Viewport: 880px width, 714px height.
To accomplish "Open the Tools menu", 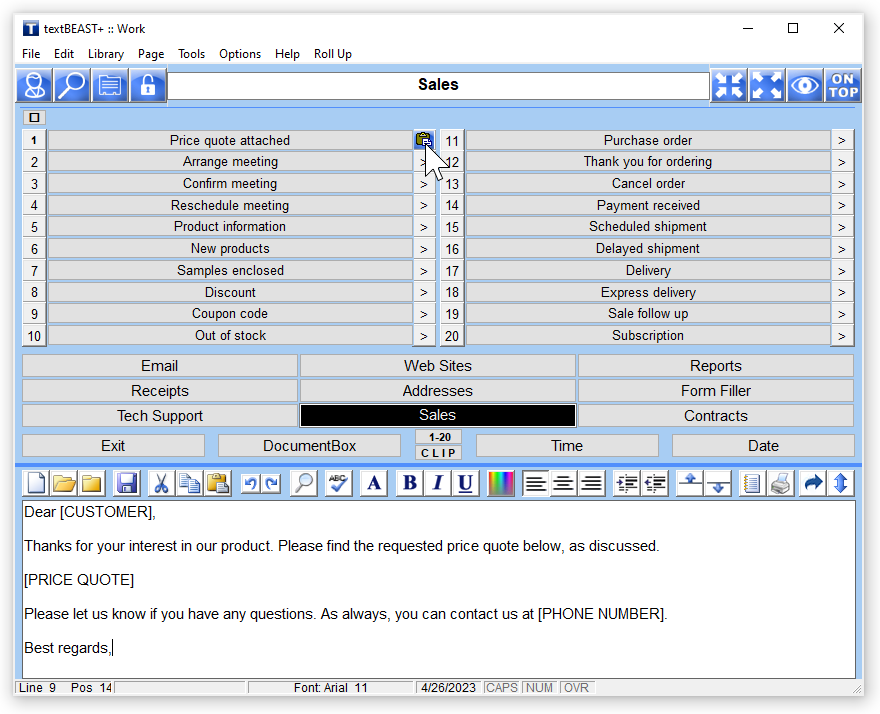I will (191, 54).
